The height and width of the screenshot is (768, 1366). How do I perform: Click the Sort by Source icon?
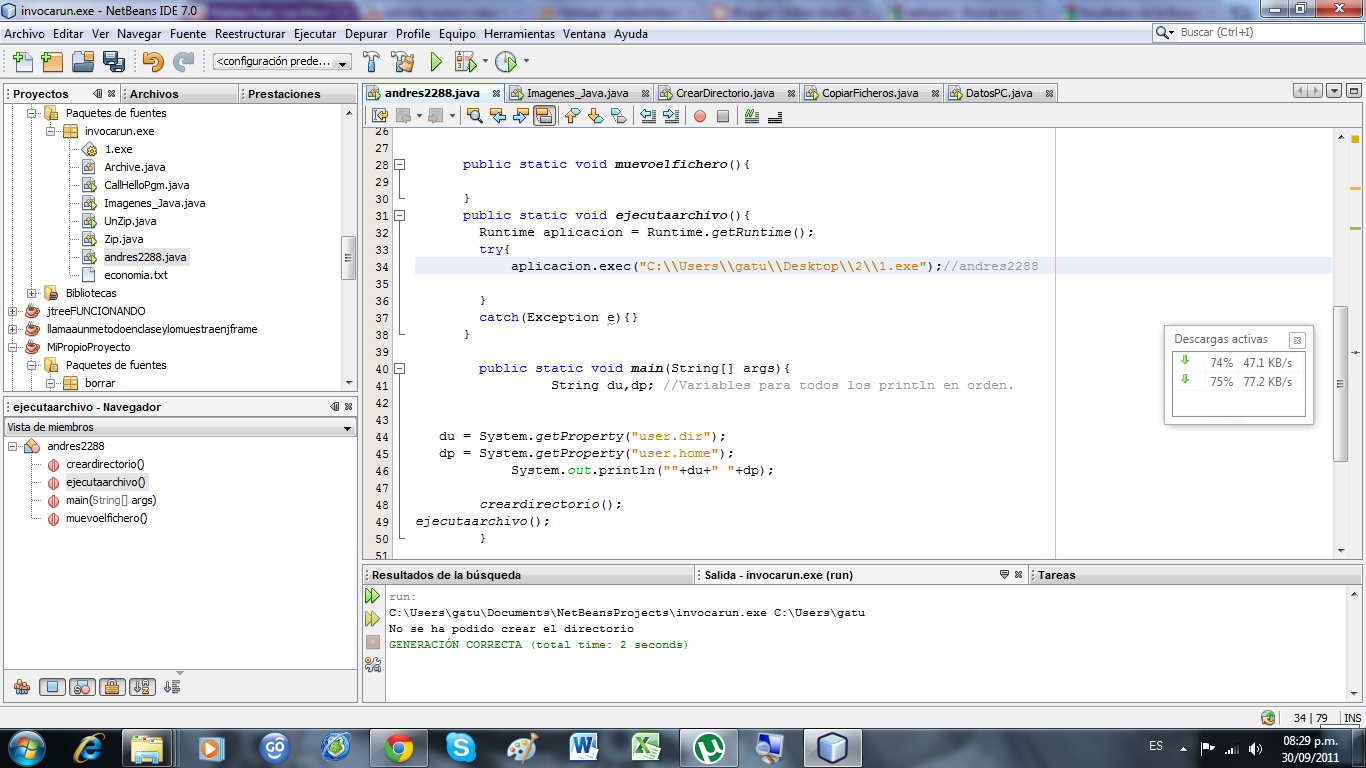172,687
